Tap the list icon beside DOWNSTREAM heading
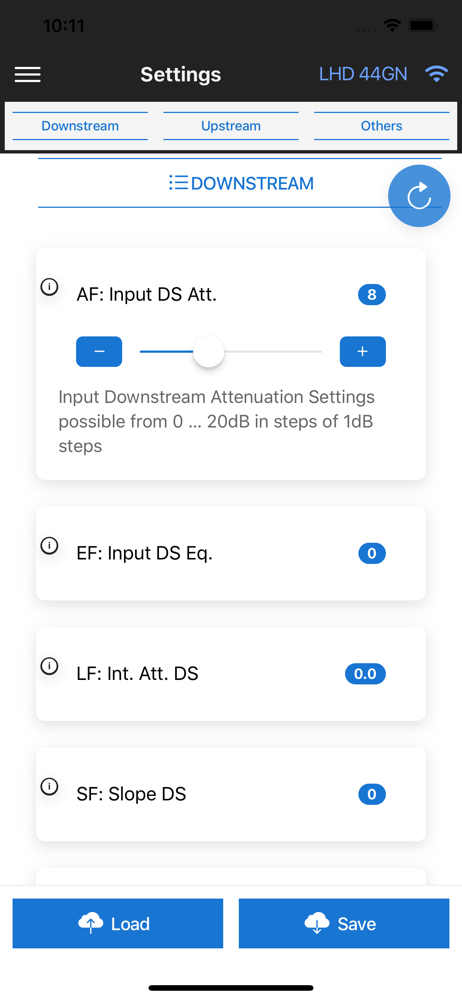The width and height of the screenshot is (462, 1000). tap(178, 183)
